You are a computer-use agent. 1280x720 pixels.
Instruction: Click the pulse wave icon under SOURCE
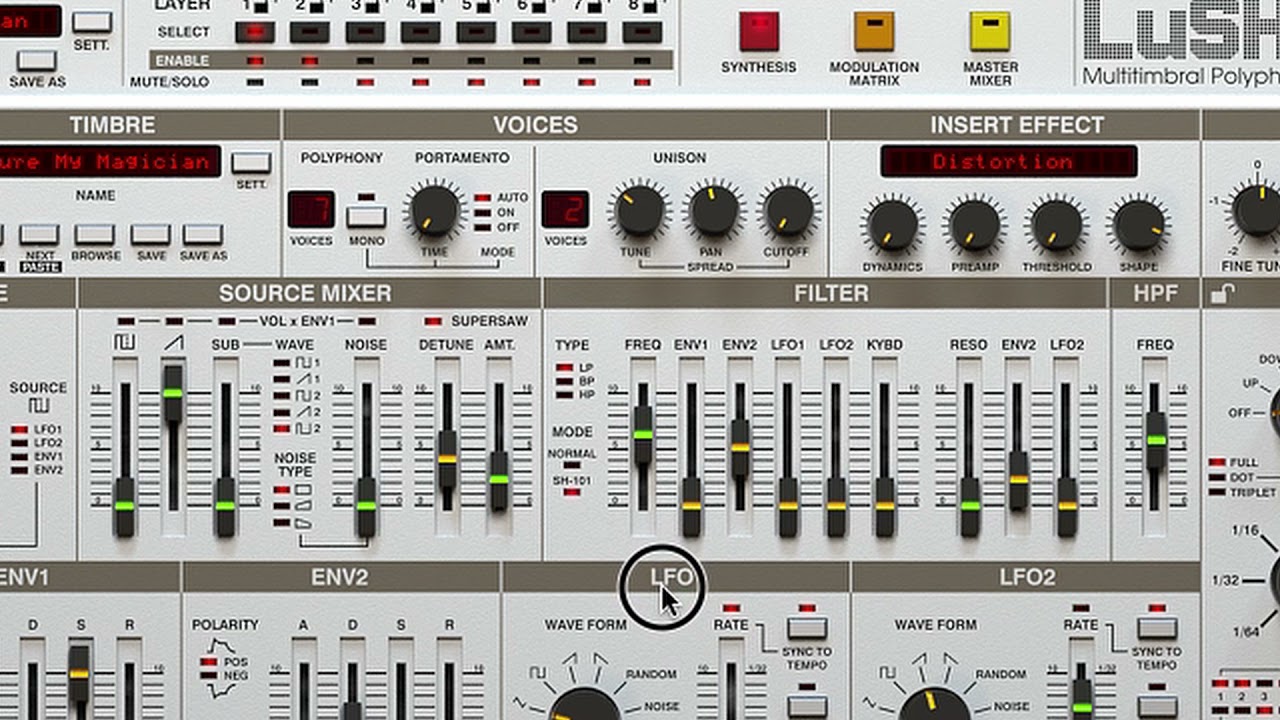[x=38, y=405]
